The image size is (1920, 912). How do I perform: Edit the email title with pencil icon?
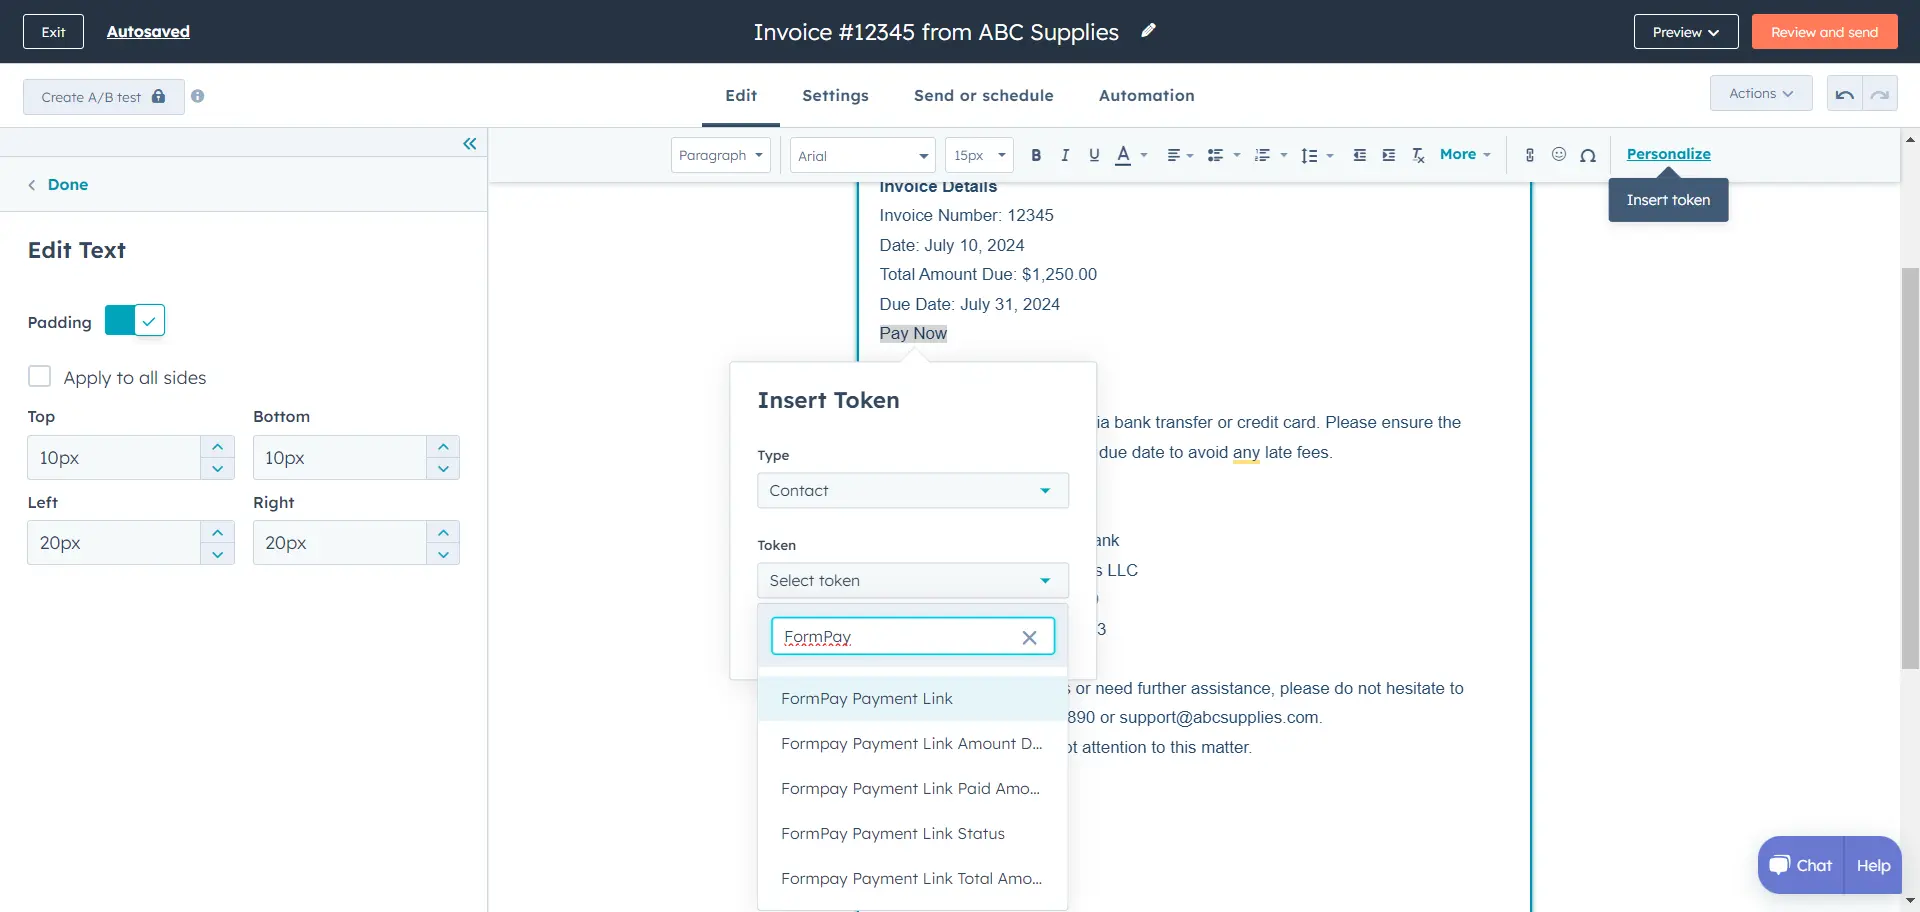[1148, 31]
